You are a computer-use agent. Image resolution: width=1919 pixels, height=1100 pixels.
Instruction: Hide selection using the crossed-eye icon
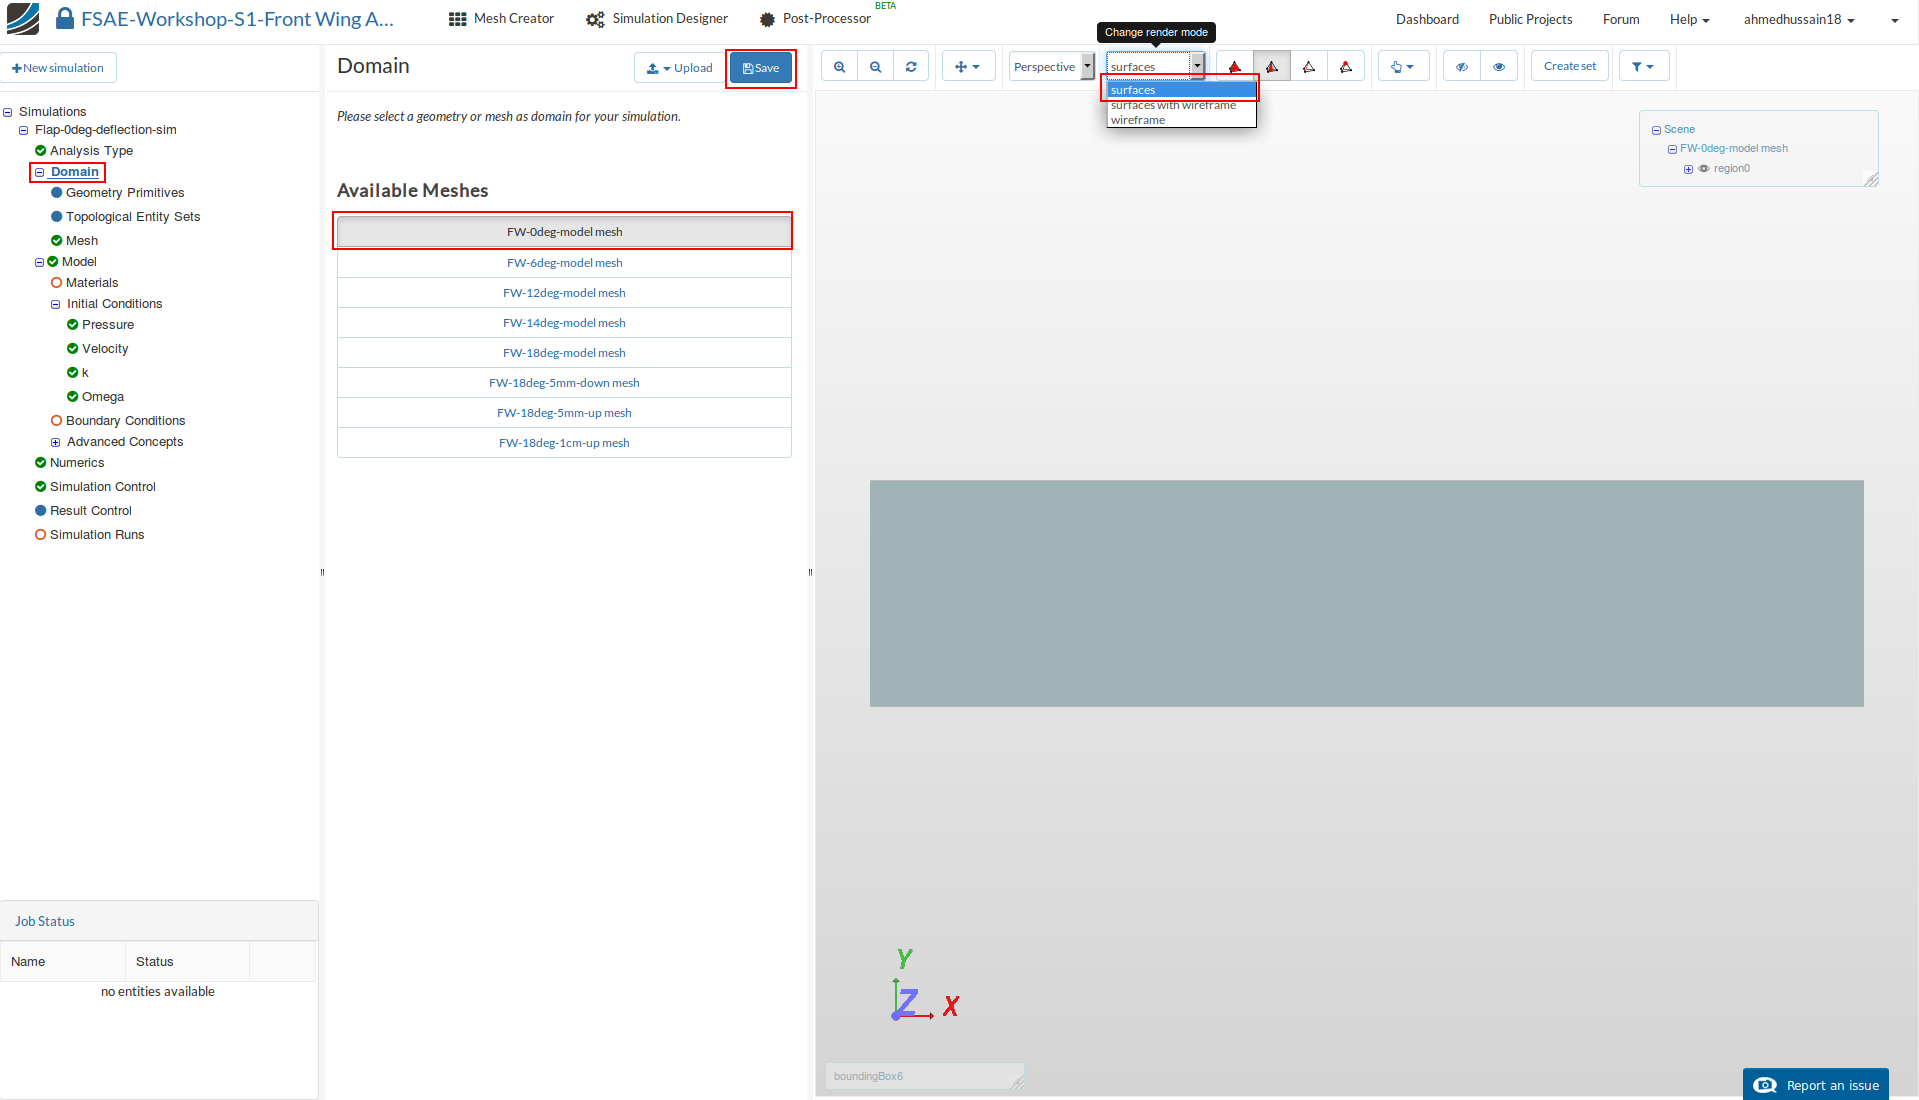[x=1462, y=67]
